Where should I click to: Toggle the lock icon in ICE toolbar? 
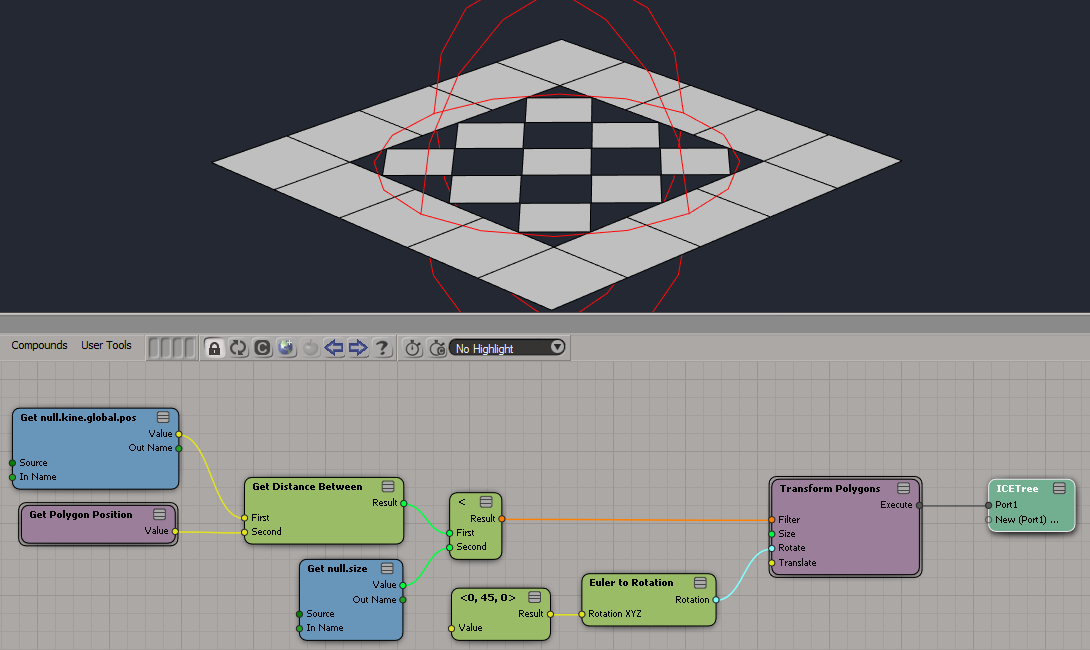point(214,348)
